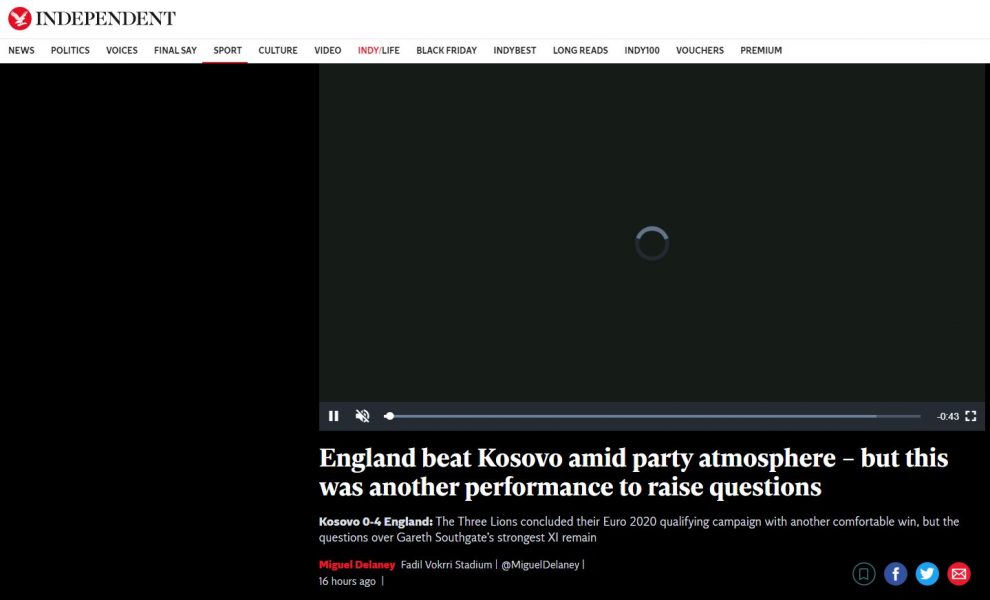Click the video progress bar
This screenshot has height=600, width=990.
click(x=652, y=416)
